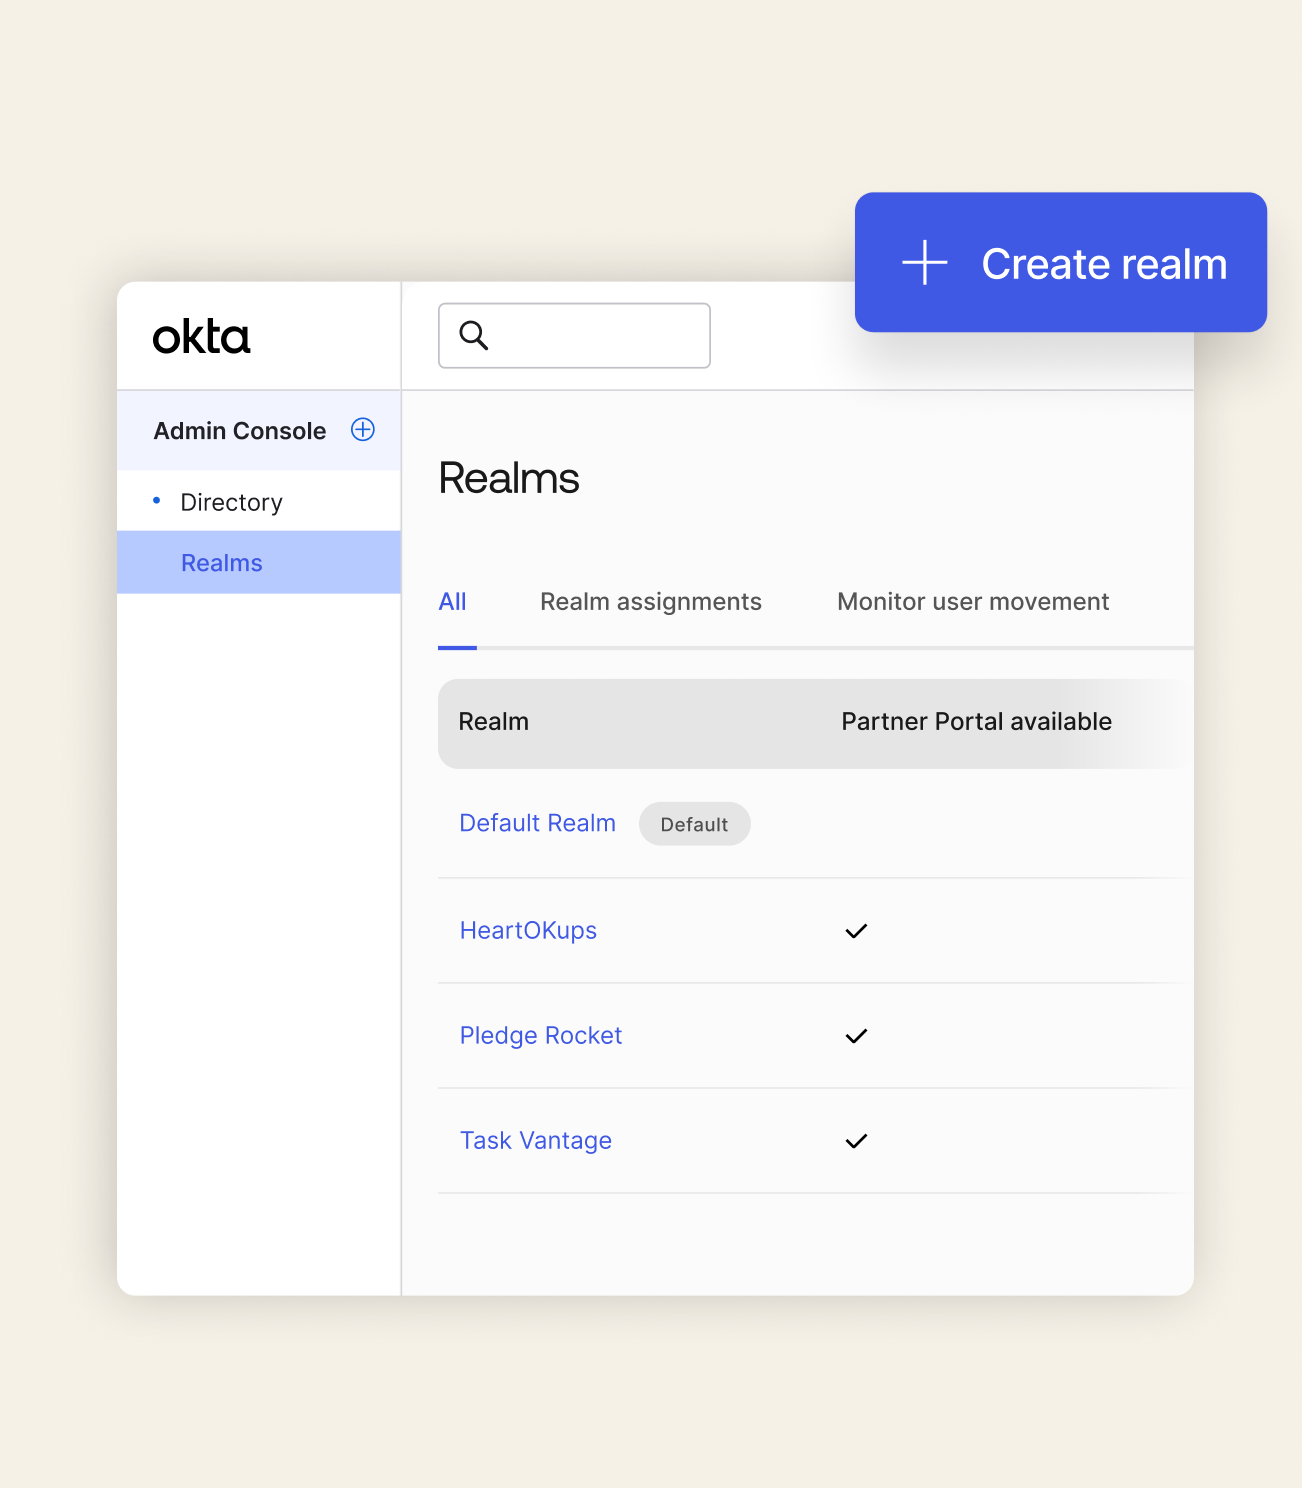Viewport: 1302px width, 1488px height.
Task: Click the plus icon next to Admin Console
Action: 362,429
